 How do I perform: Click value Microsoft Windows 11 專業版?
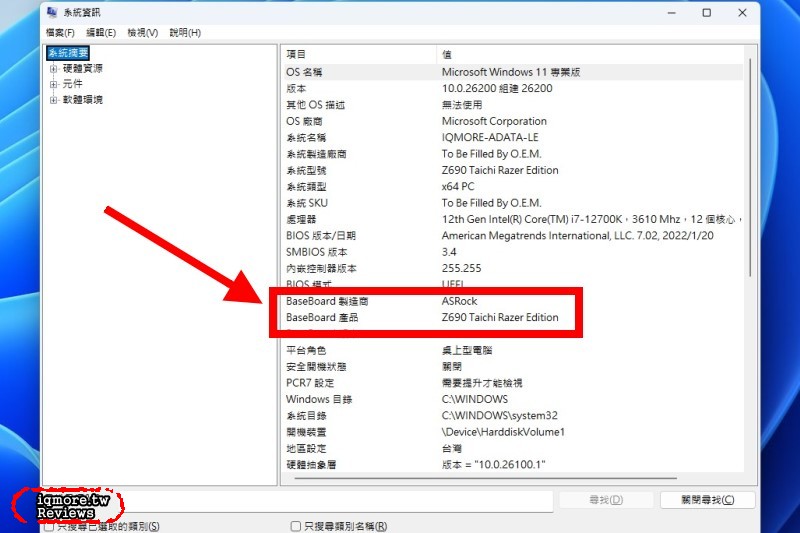511,72
